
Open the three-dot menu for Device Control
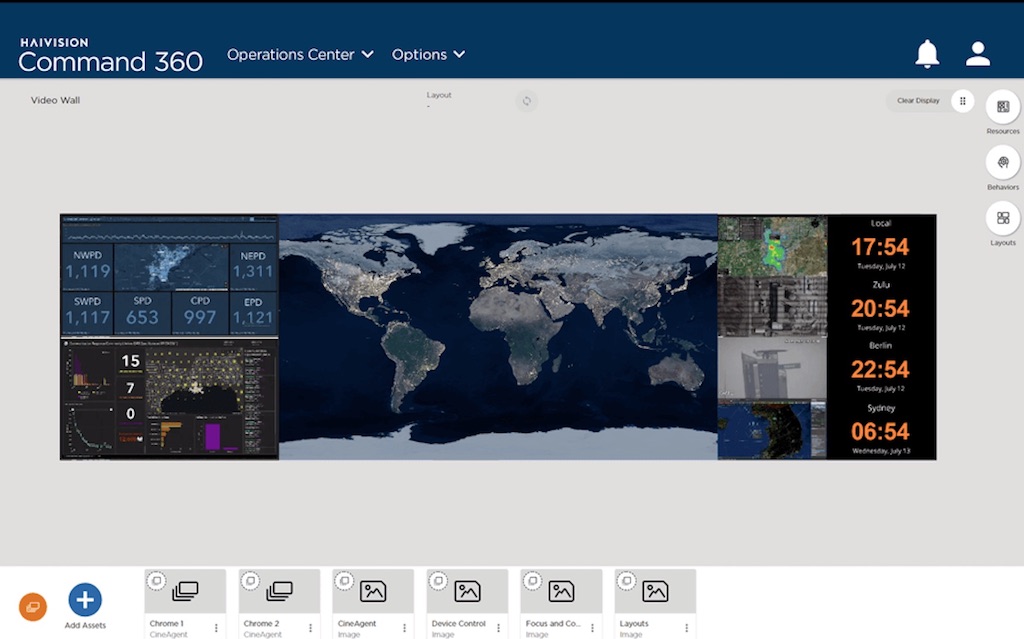(x=498, y=628)
